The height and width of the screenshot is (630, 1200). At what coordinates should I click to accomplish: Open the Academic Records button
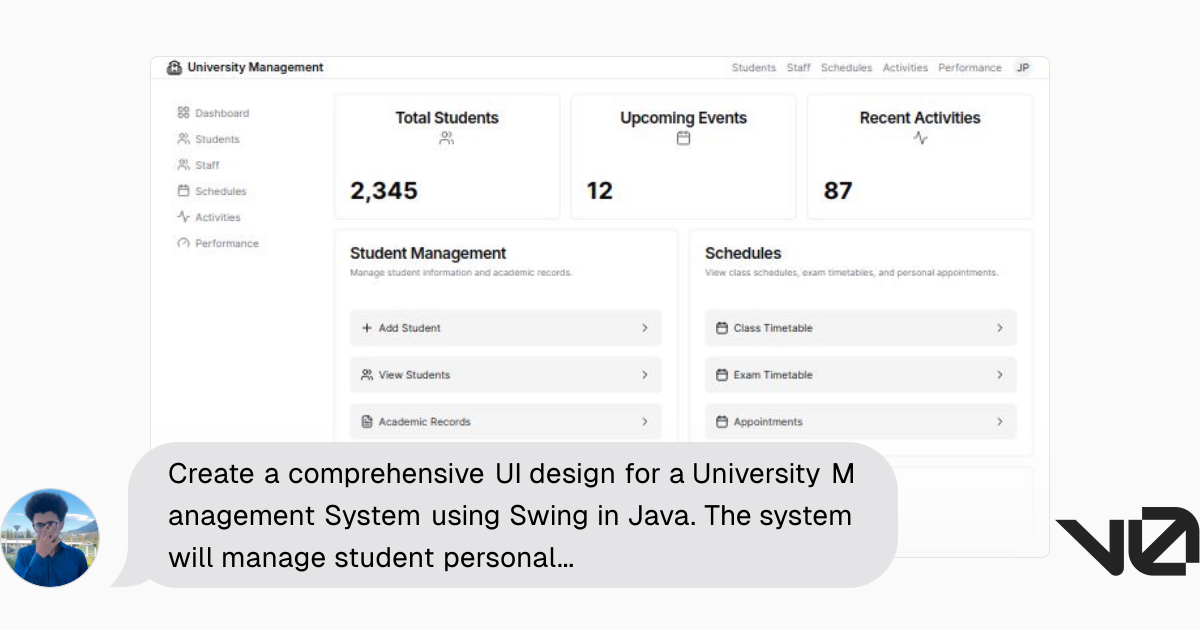(506, 422)
